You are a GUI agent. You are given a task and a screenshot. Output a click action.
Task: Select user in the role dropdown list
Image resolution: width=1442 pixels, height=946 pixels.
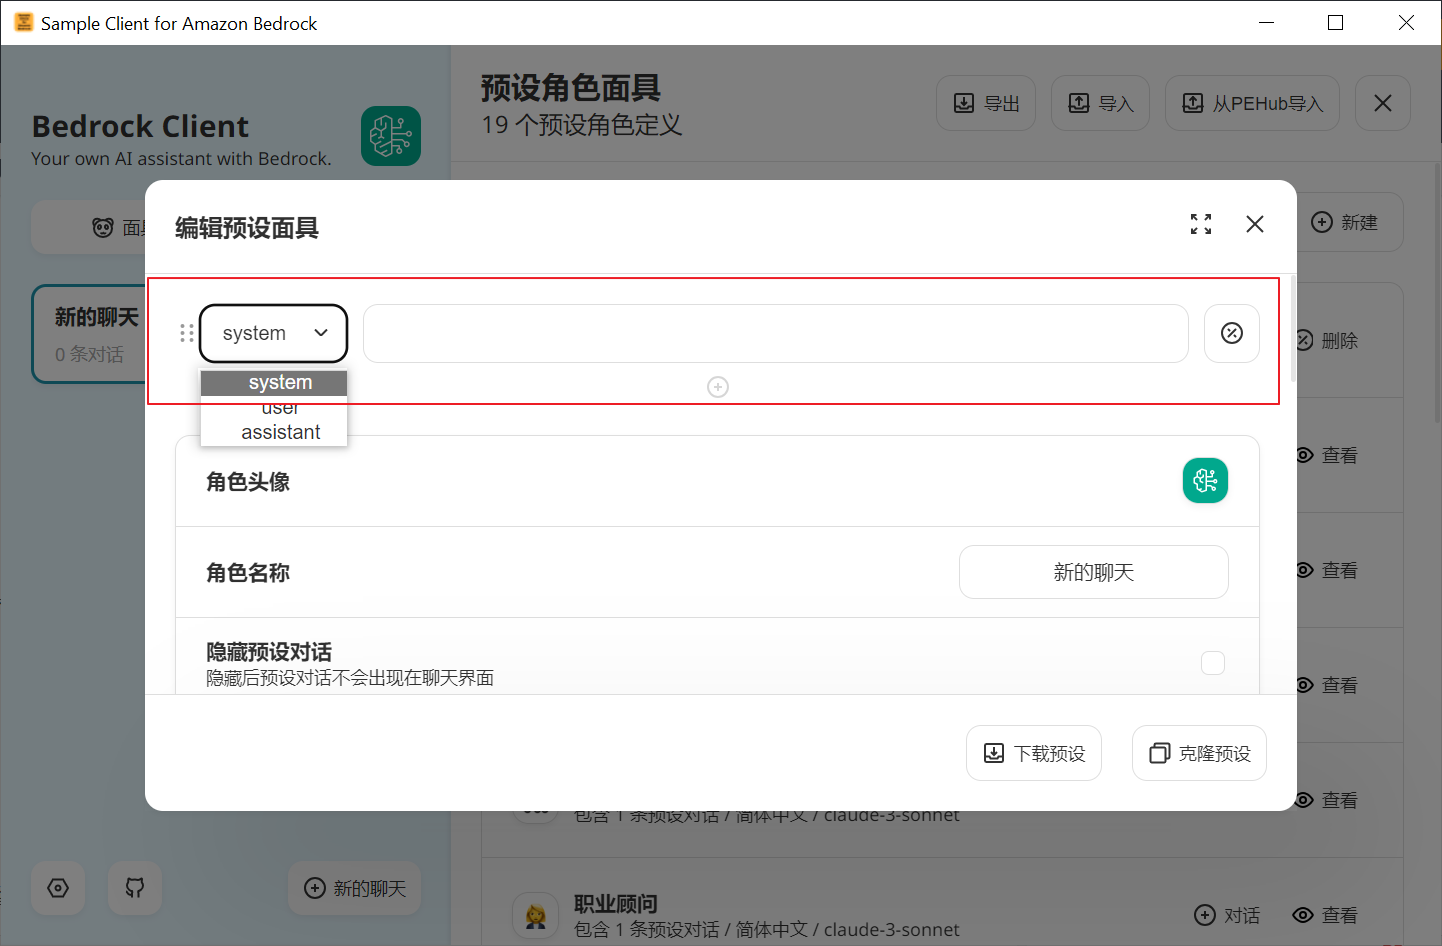coord(279,407)
